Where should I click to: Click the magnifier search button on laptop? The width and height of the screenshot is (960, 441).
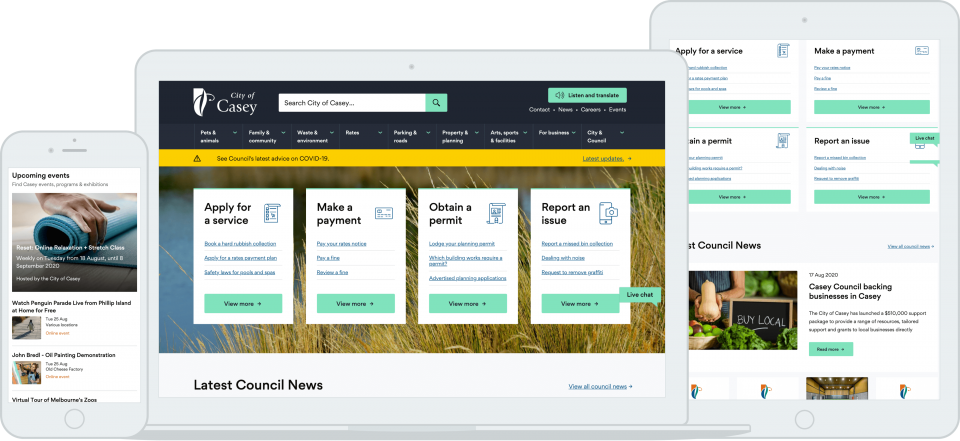pos(437,103)
